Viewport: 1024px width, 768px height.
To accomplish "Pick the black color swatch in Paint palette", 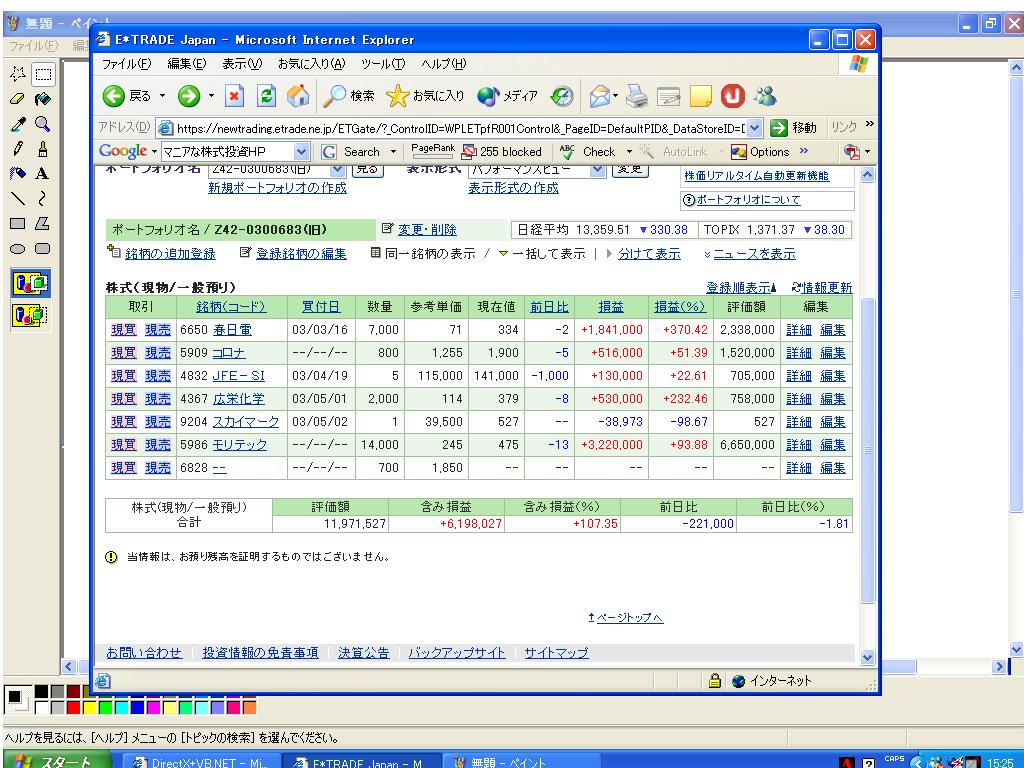I will pos(42,691).
